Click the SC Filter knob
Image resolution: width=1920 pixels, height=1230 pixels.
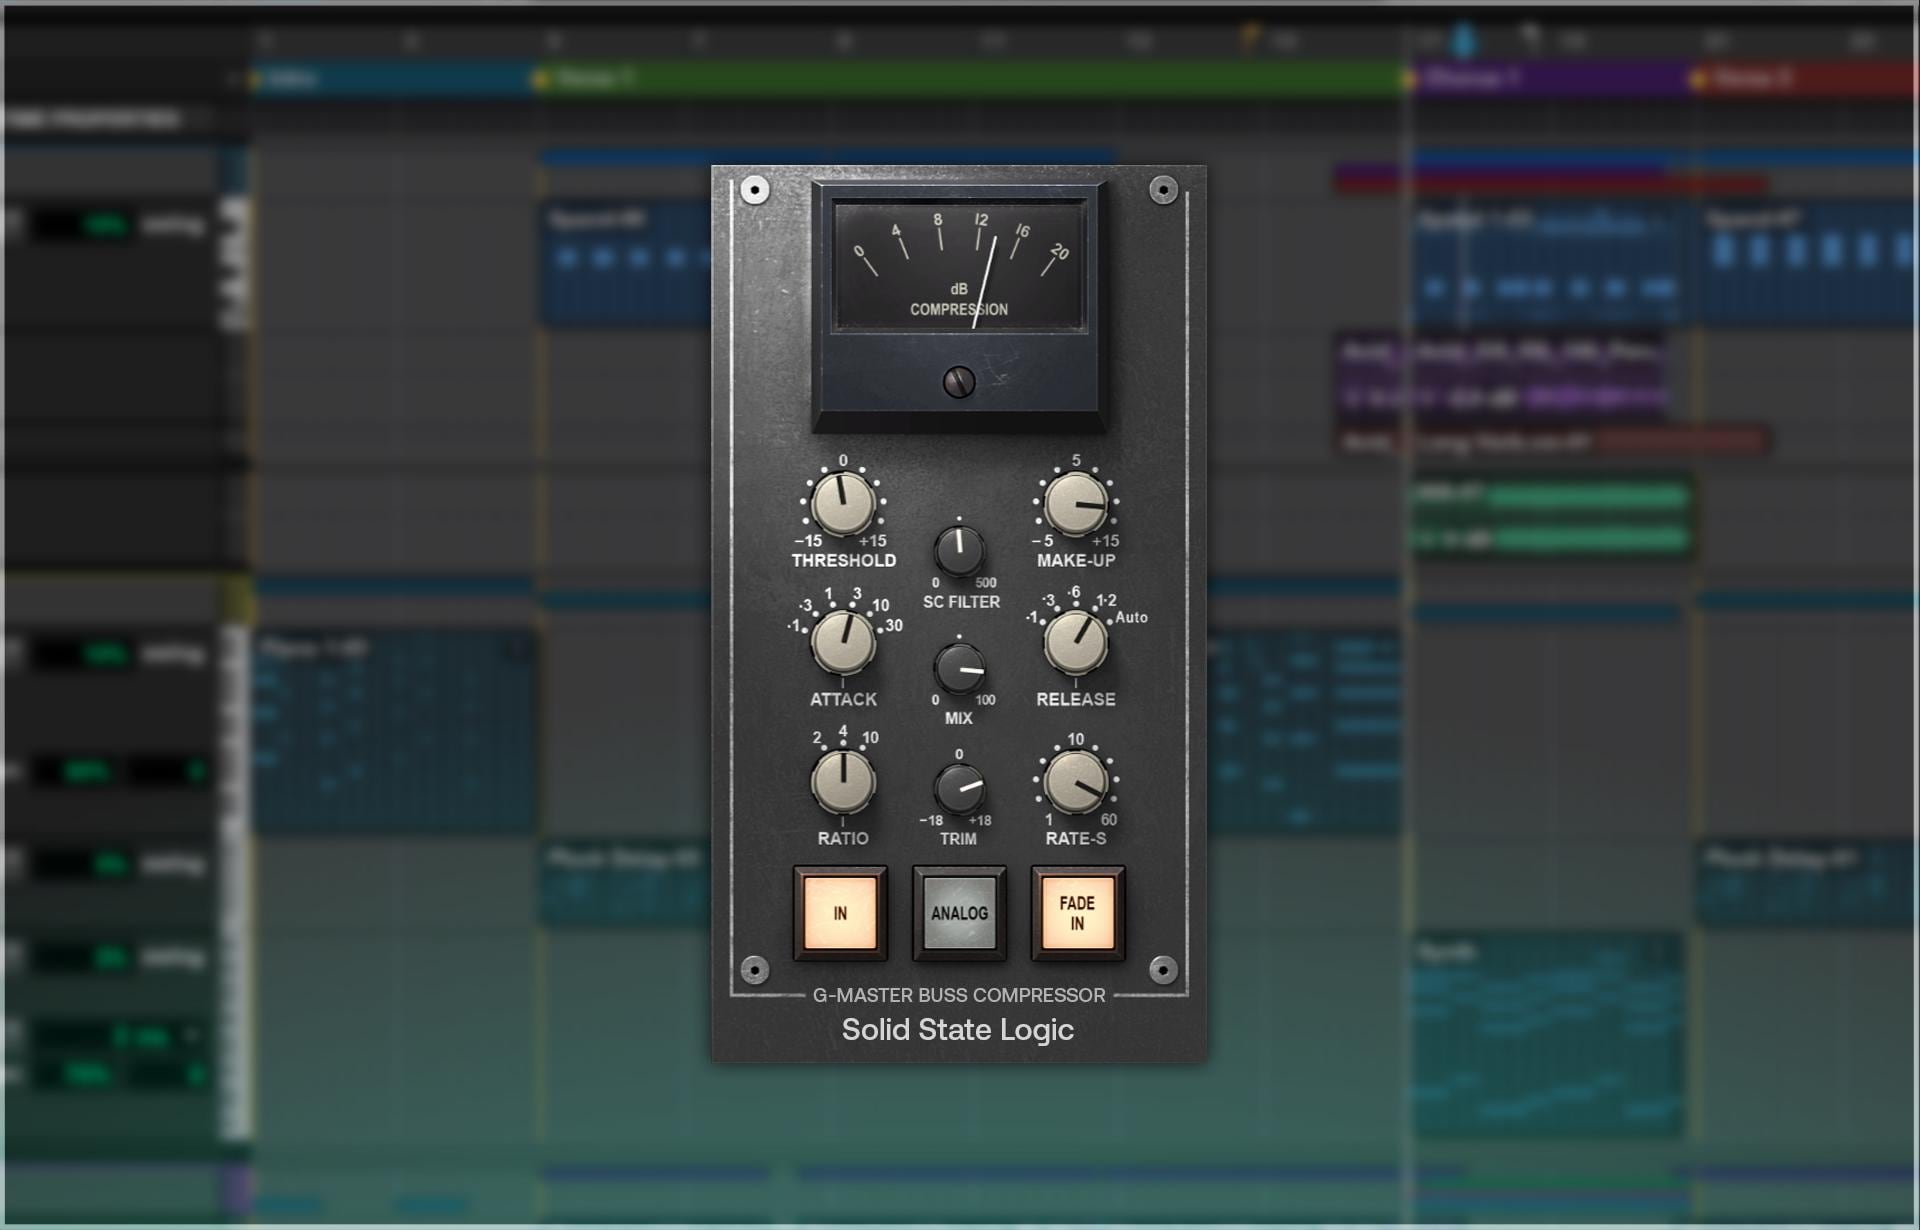(x=959, y=551)
